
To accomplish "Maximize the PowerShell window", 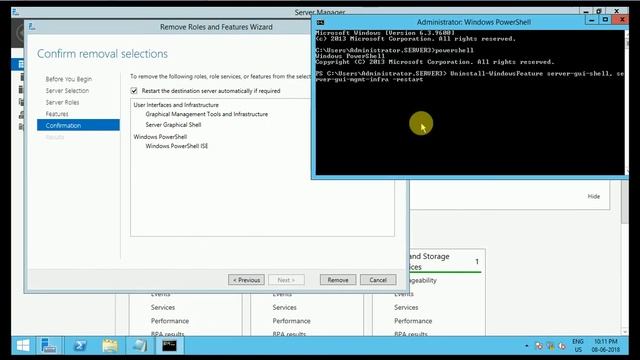I will [605, 20].
